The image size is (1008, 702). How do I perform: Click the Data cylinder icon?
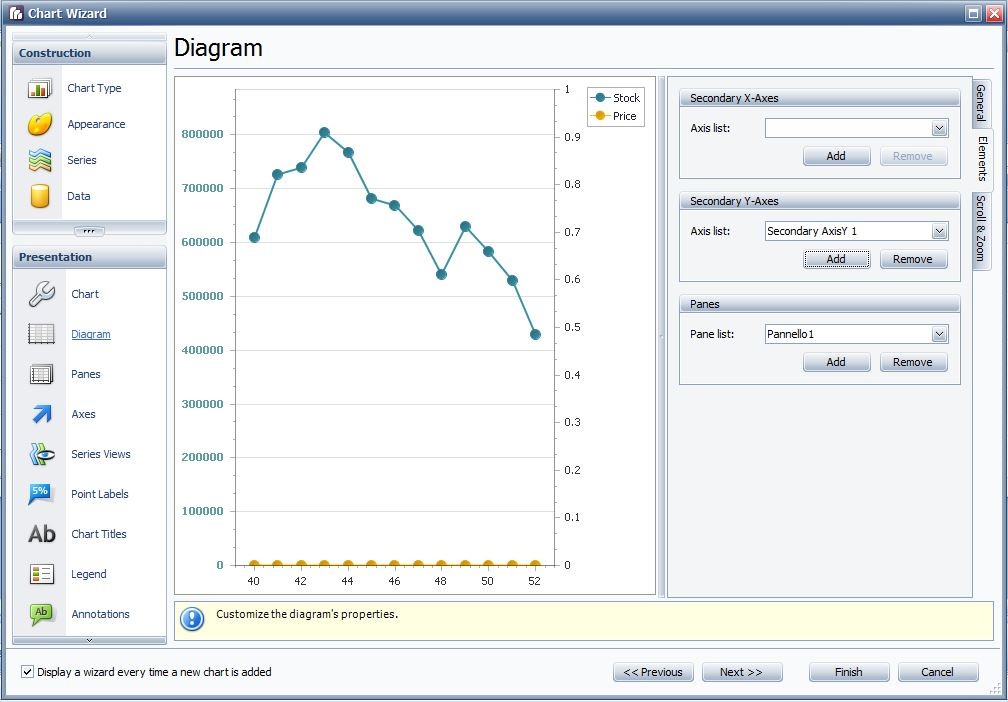tap(40, 196)
